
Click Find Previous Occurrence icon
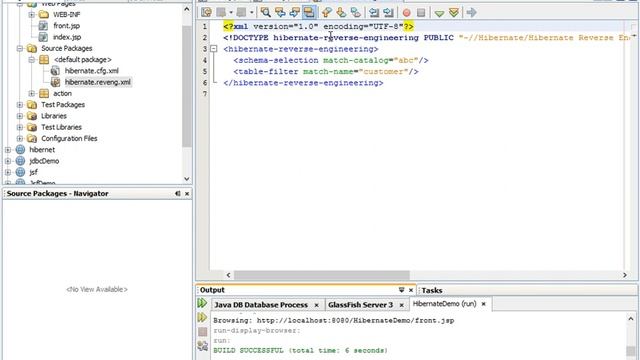(x=280, y=13)
